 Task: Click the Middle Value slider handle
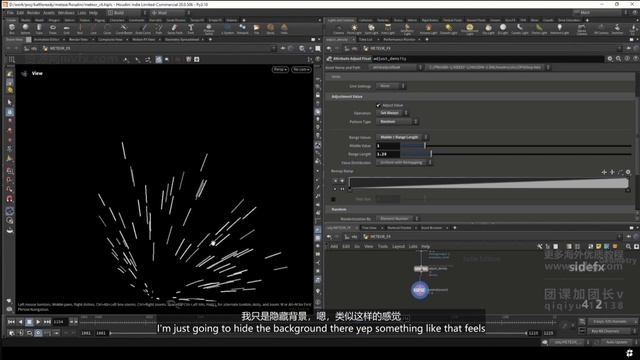425,146
